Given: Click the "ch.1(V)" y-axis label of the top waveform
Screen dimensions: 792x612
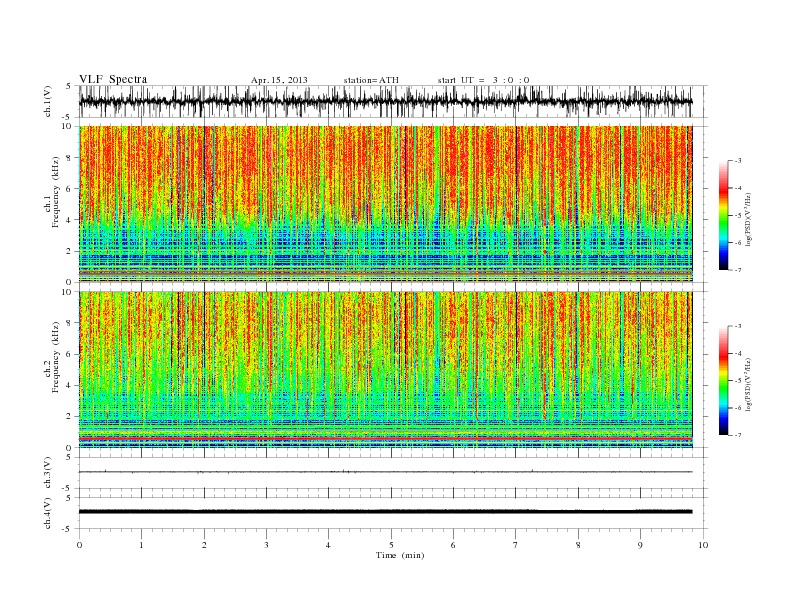Looking at the screenshot, I should 48,102.
